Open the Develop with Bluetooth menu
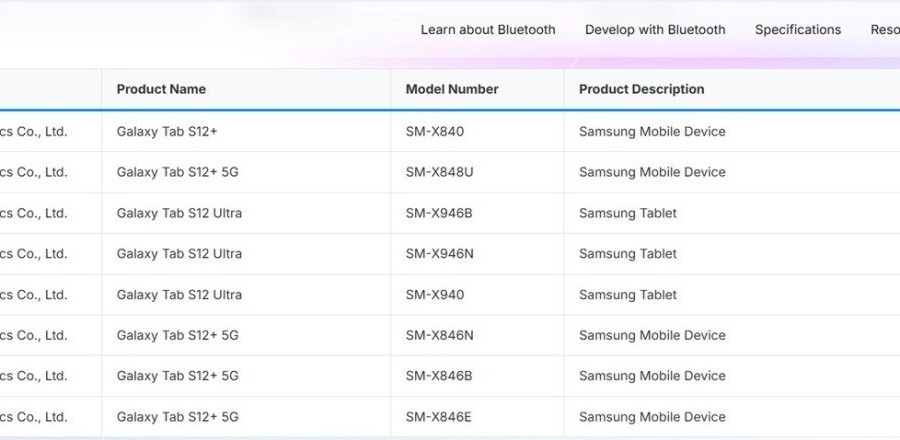 coord(655,30)
